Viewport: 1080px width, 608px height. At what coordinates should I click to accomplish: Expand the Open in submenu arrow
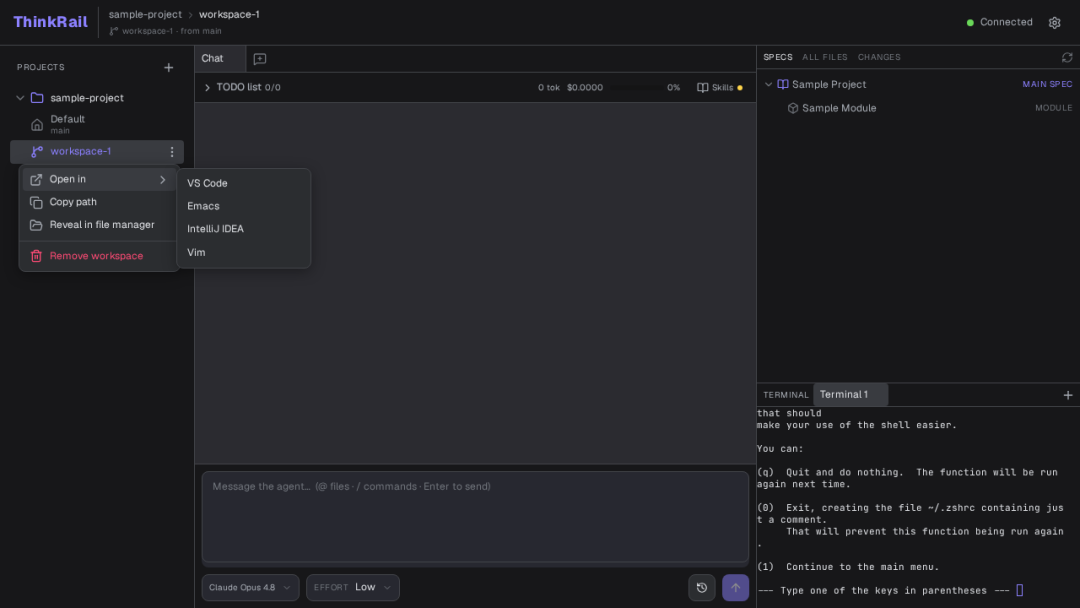pyautogui.click(x=163, y=180)
